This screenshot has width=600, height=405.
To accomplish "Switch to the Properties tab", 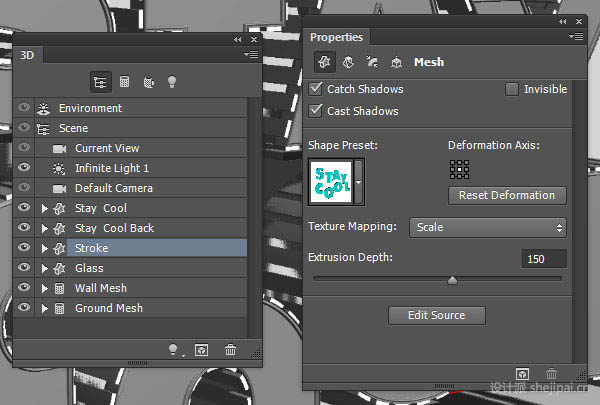I will [336, 37].
